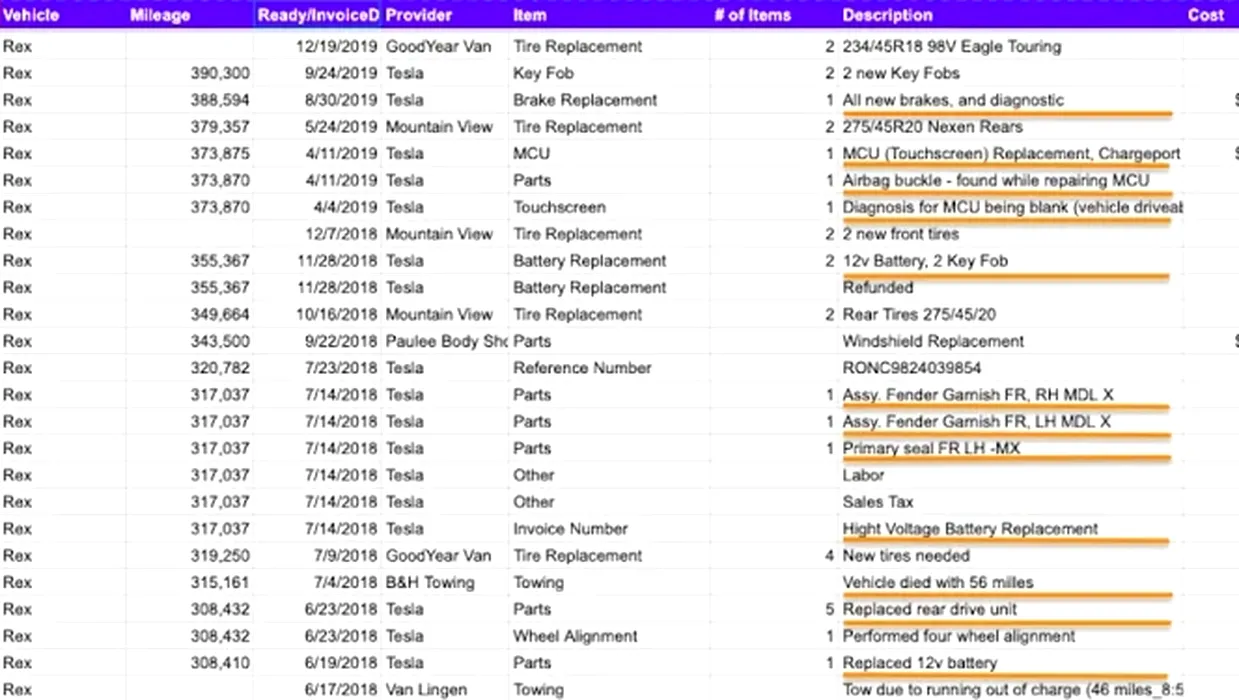Click the Mileage column header
The width and height of the screenshot is (1239, 700).
(160, 15)
